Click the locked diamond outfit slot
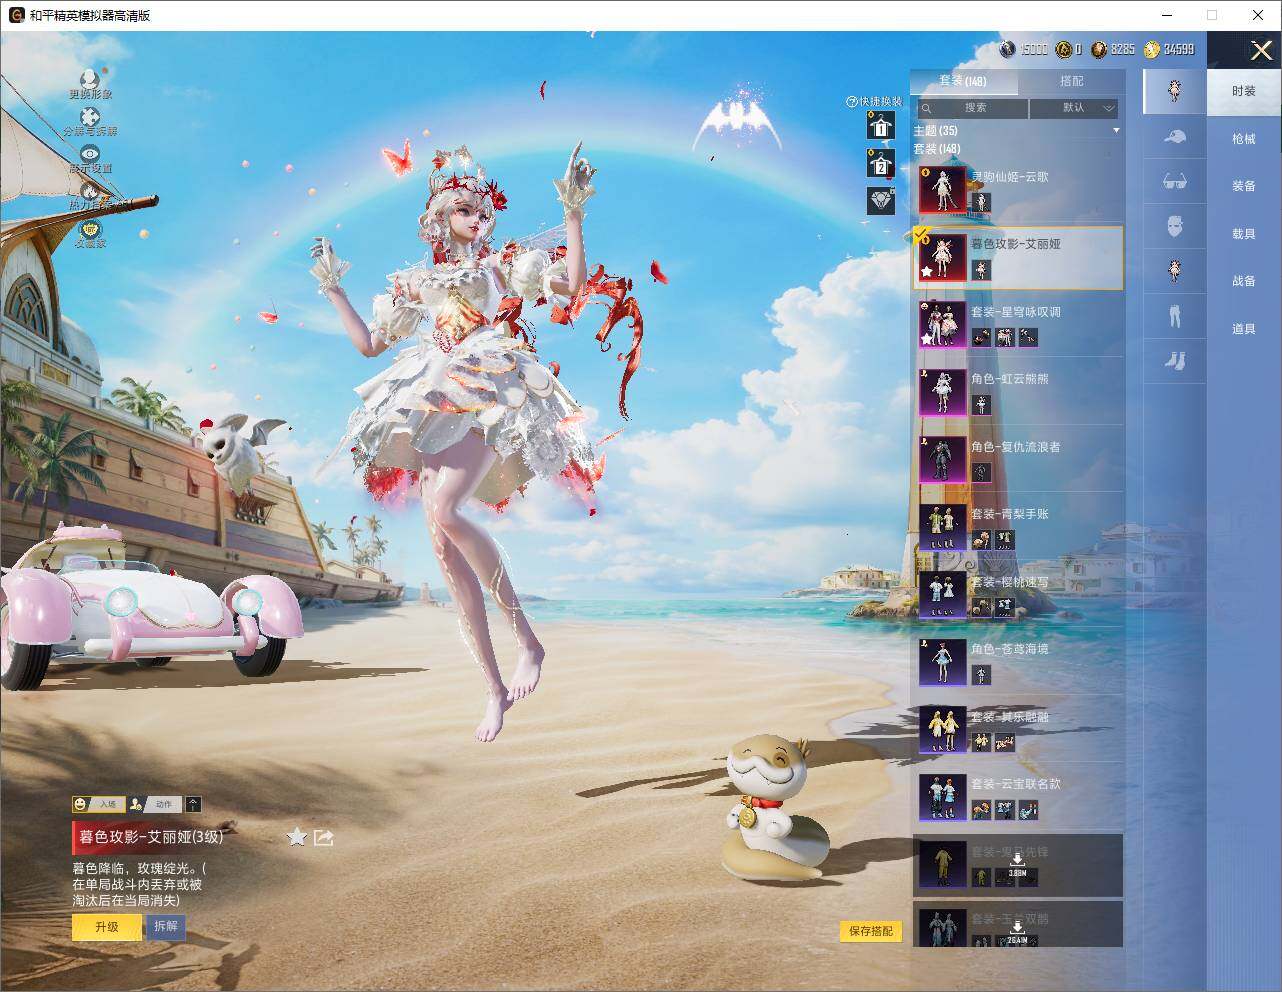Viewport: 1282px width, 992px height. pos(881,200)
